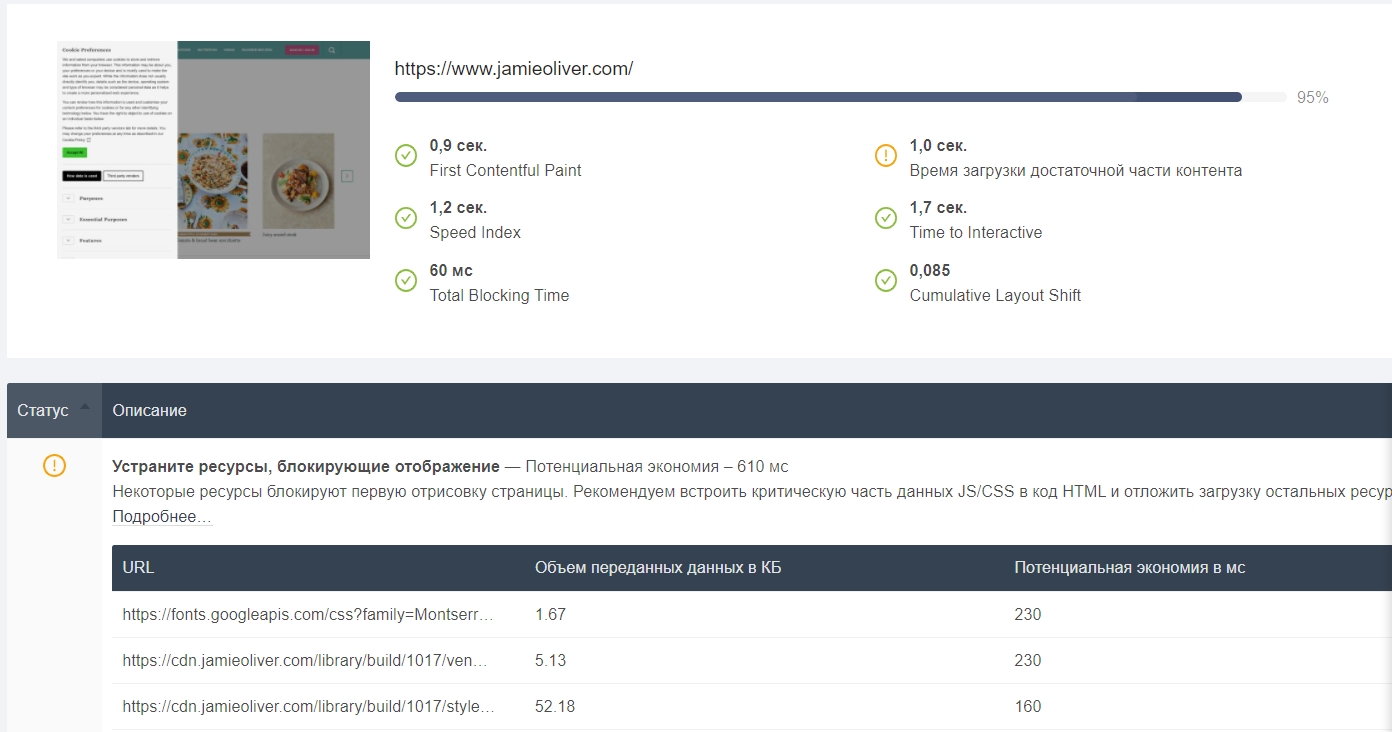Viewport: 1392px width, 732px height.
Task: Click the Speed Index green check icon
Action: point(406,218)
